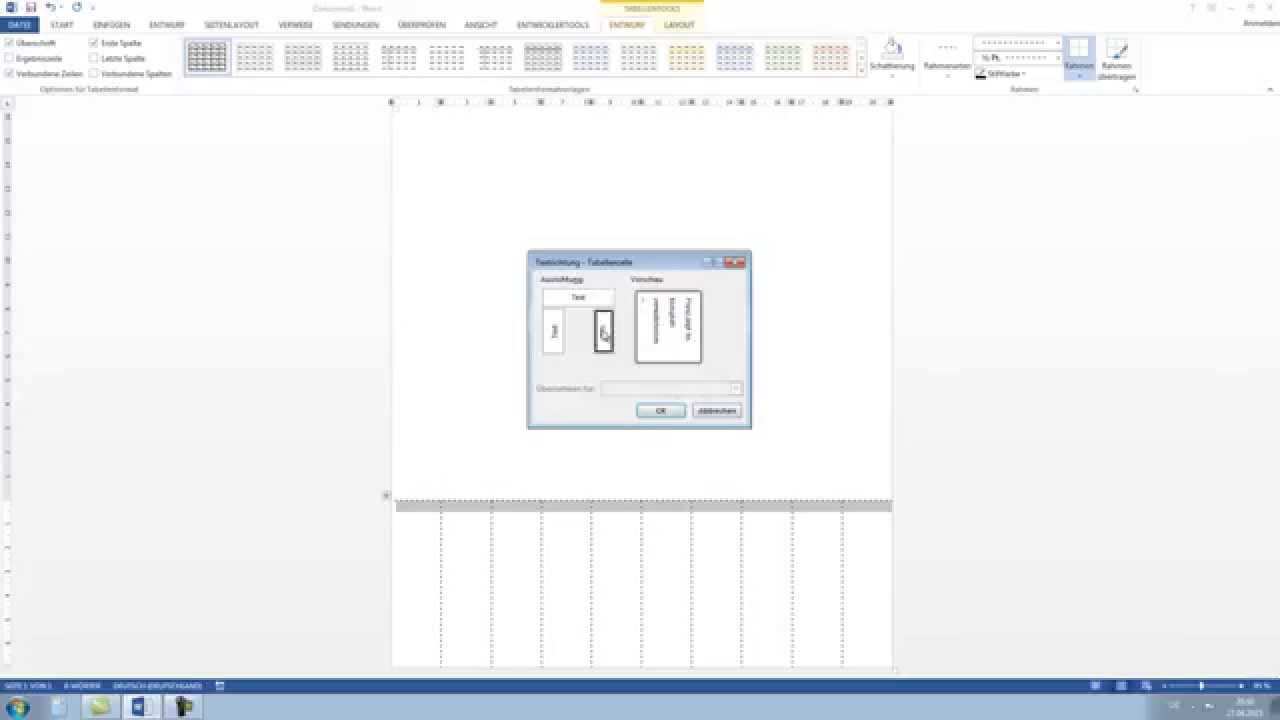Open the LAYOUT table tools tab

(679, 25)
